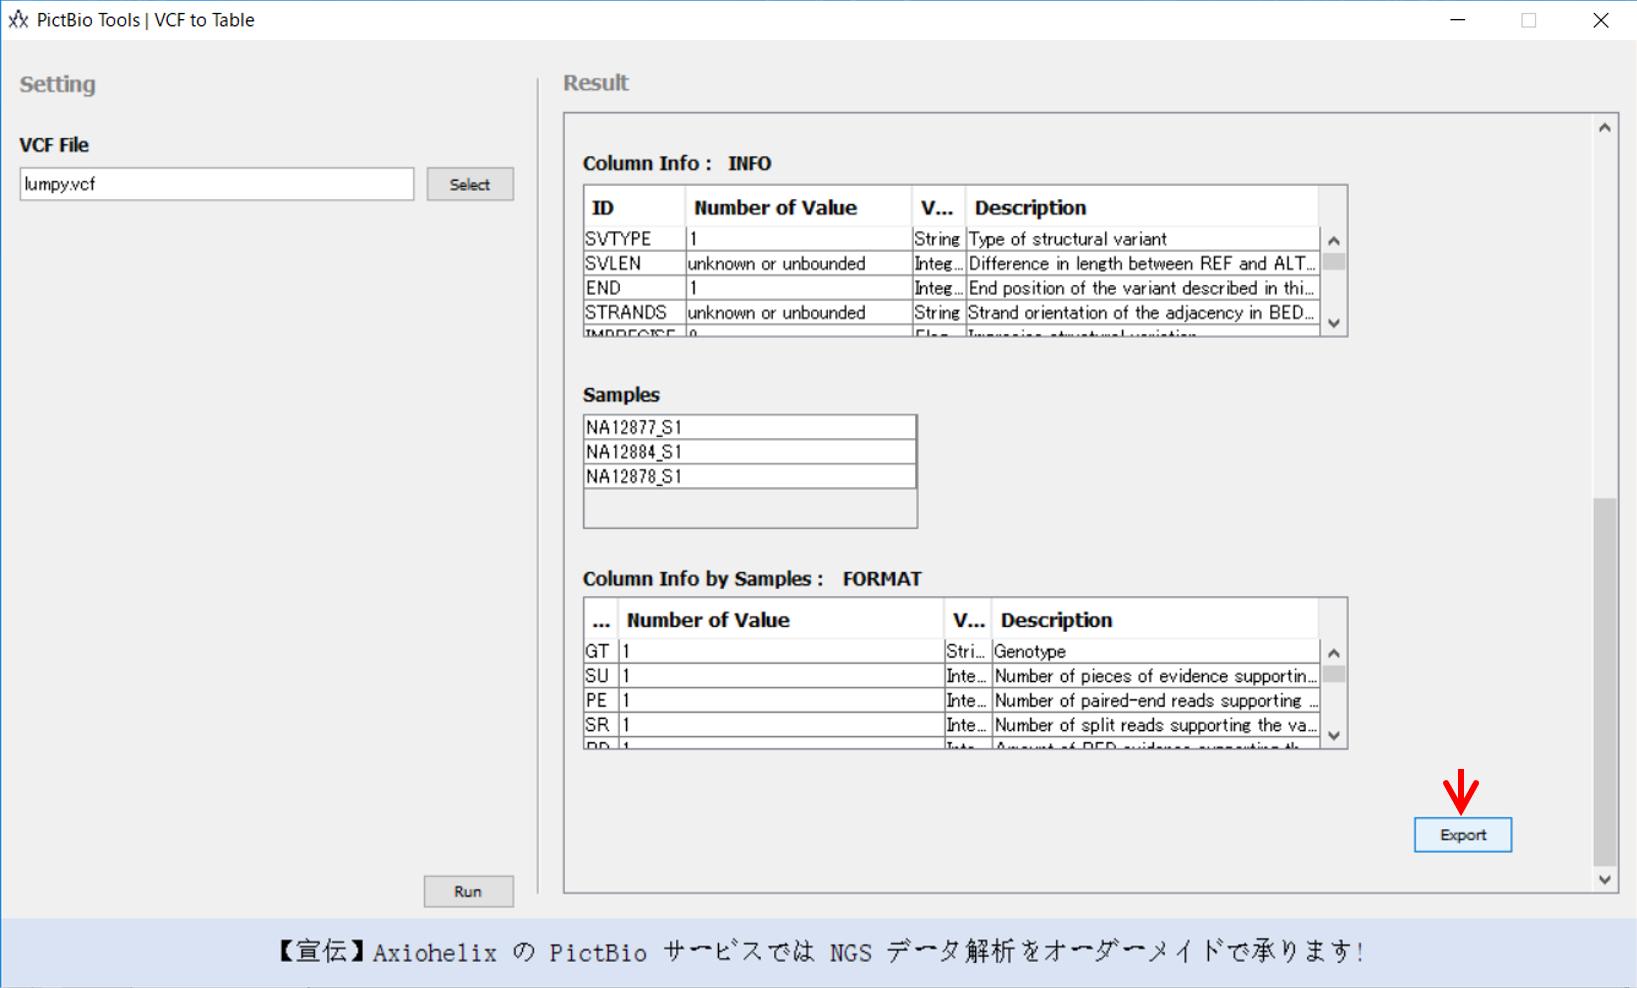This screenshot has width=1637, height=988.
Task: Click the Result panel vertical scrollbar thumb
Action: click(1604, 680)
